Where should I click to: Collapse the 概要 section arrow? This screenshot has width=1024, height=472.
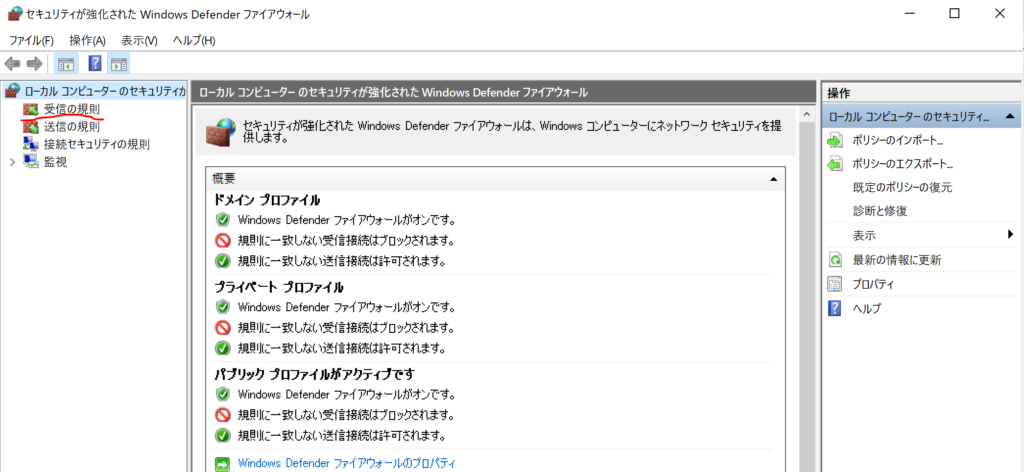tap(773, 178)
